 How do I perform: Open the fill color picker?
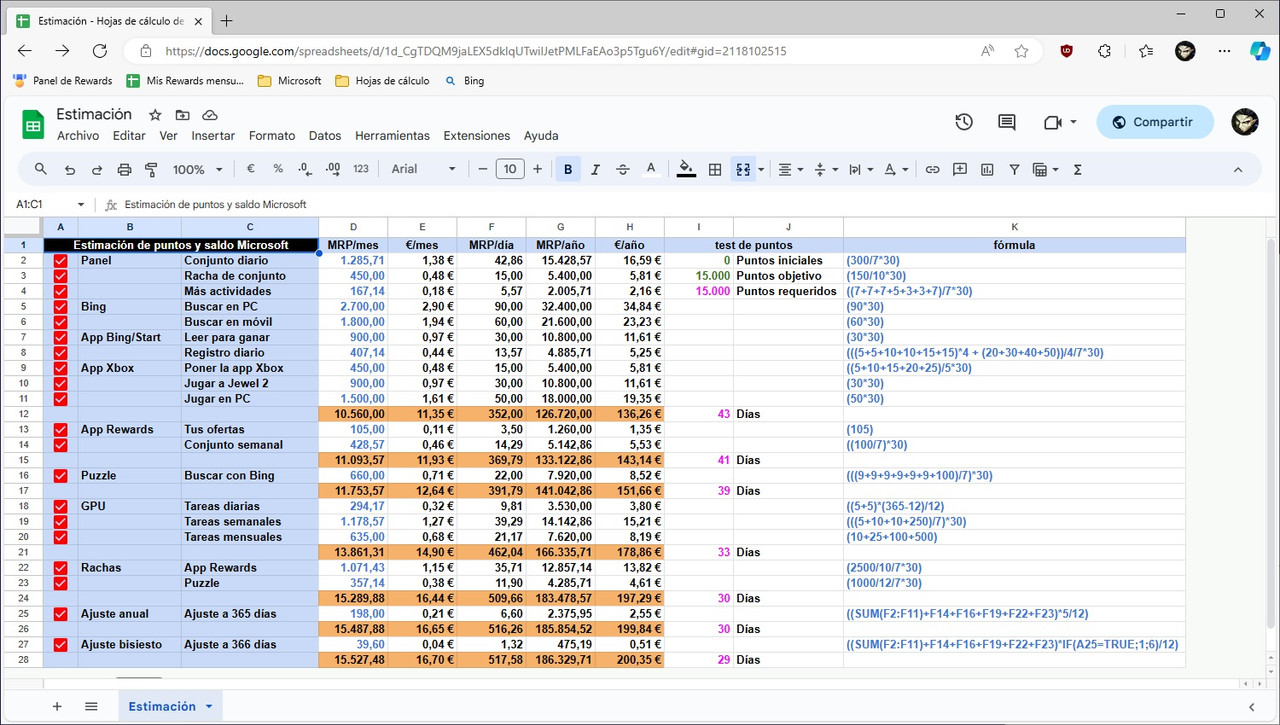tap(686, 169)
